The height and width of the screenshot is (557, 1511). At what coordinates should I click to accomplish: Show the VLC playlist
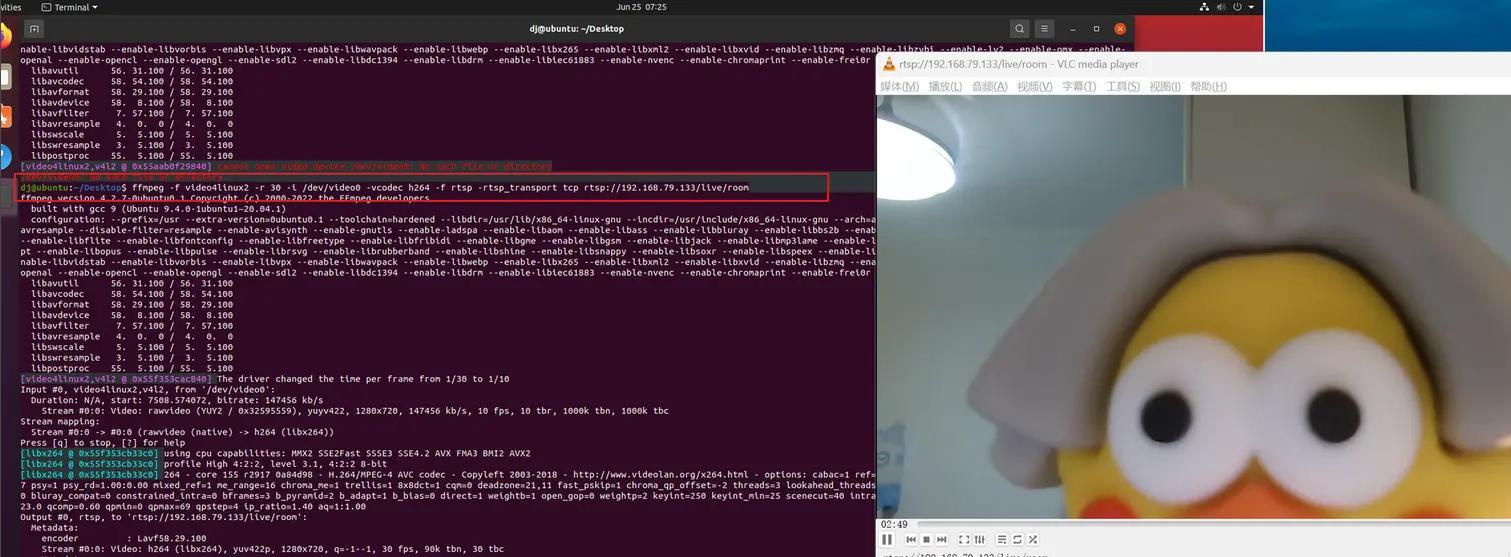click(x=1002, y=539)
